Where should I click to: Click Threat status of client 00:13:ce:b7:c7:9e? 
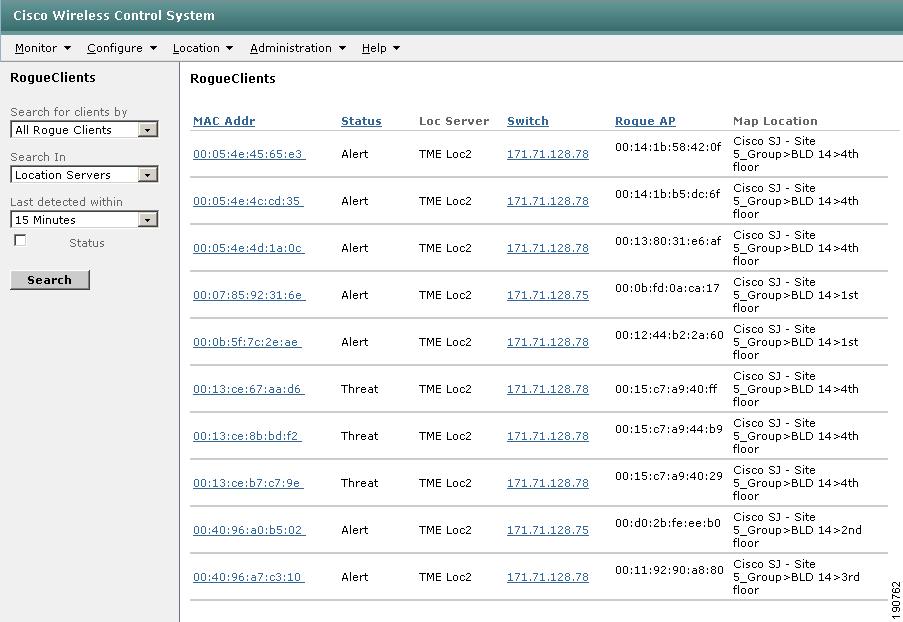[359, 483]
